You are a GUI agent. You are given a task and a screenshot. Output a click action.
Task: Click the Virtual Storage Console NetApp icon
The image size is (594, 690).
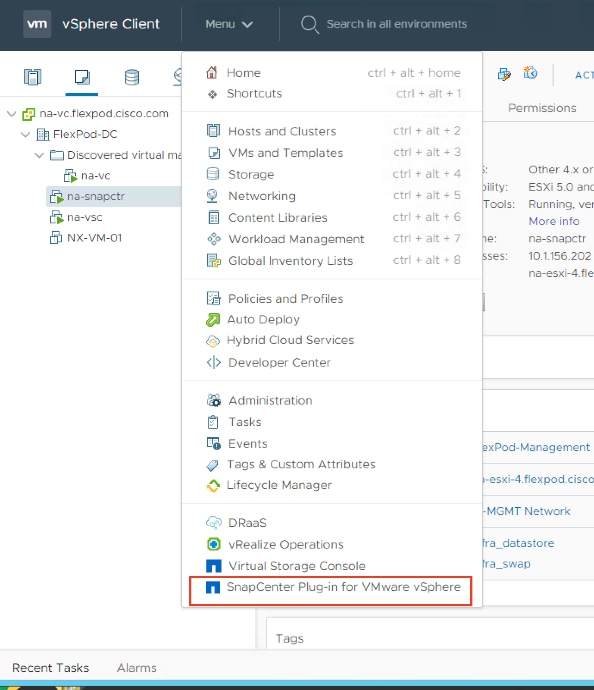coord(213,566)
